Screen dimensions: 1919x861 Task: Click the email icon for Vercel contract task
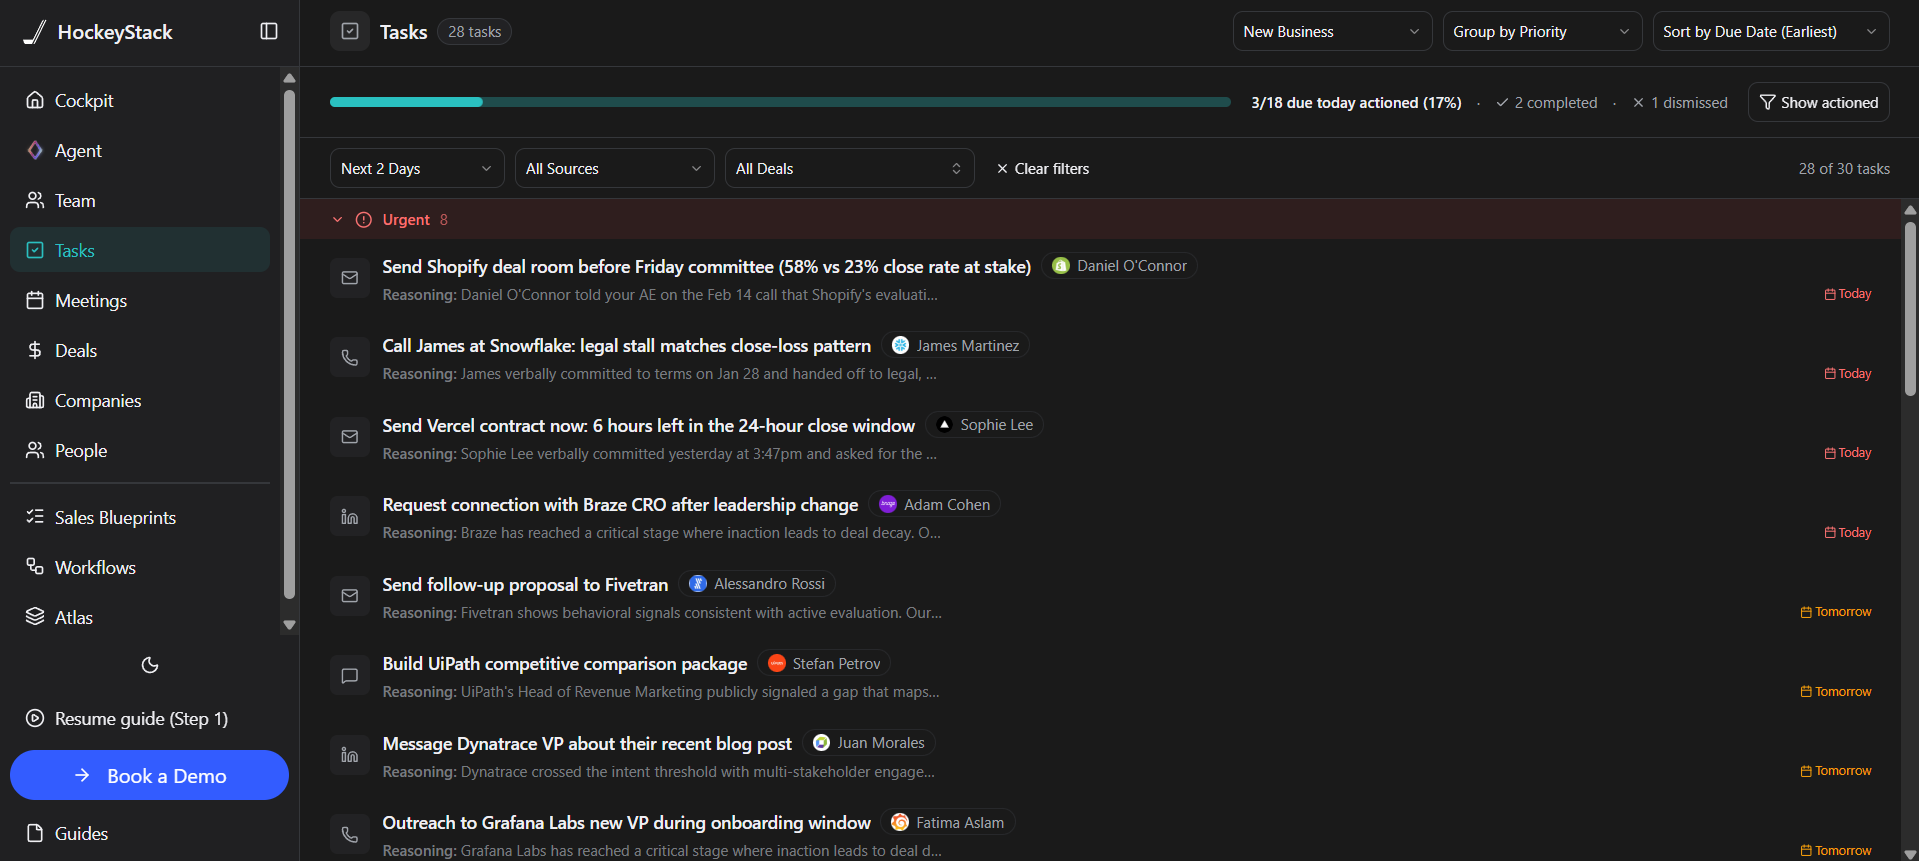pyautogui.click(x=350, y=437)
